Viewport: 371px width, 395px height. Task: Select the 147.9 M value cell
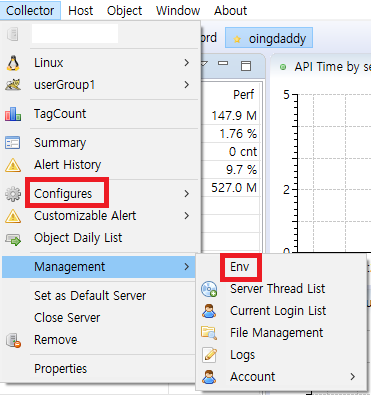(x=234, y=116)
